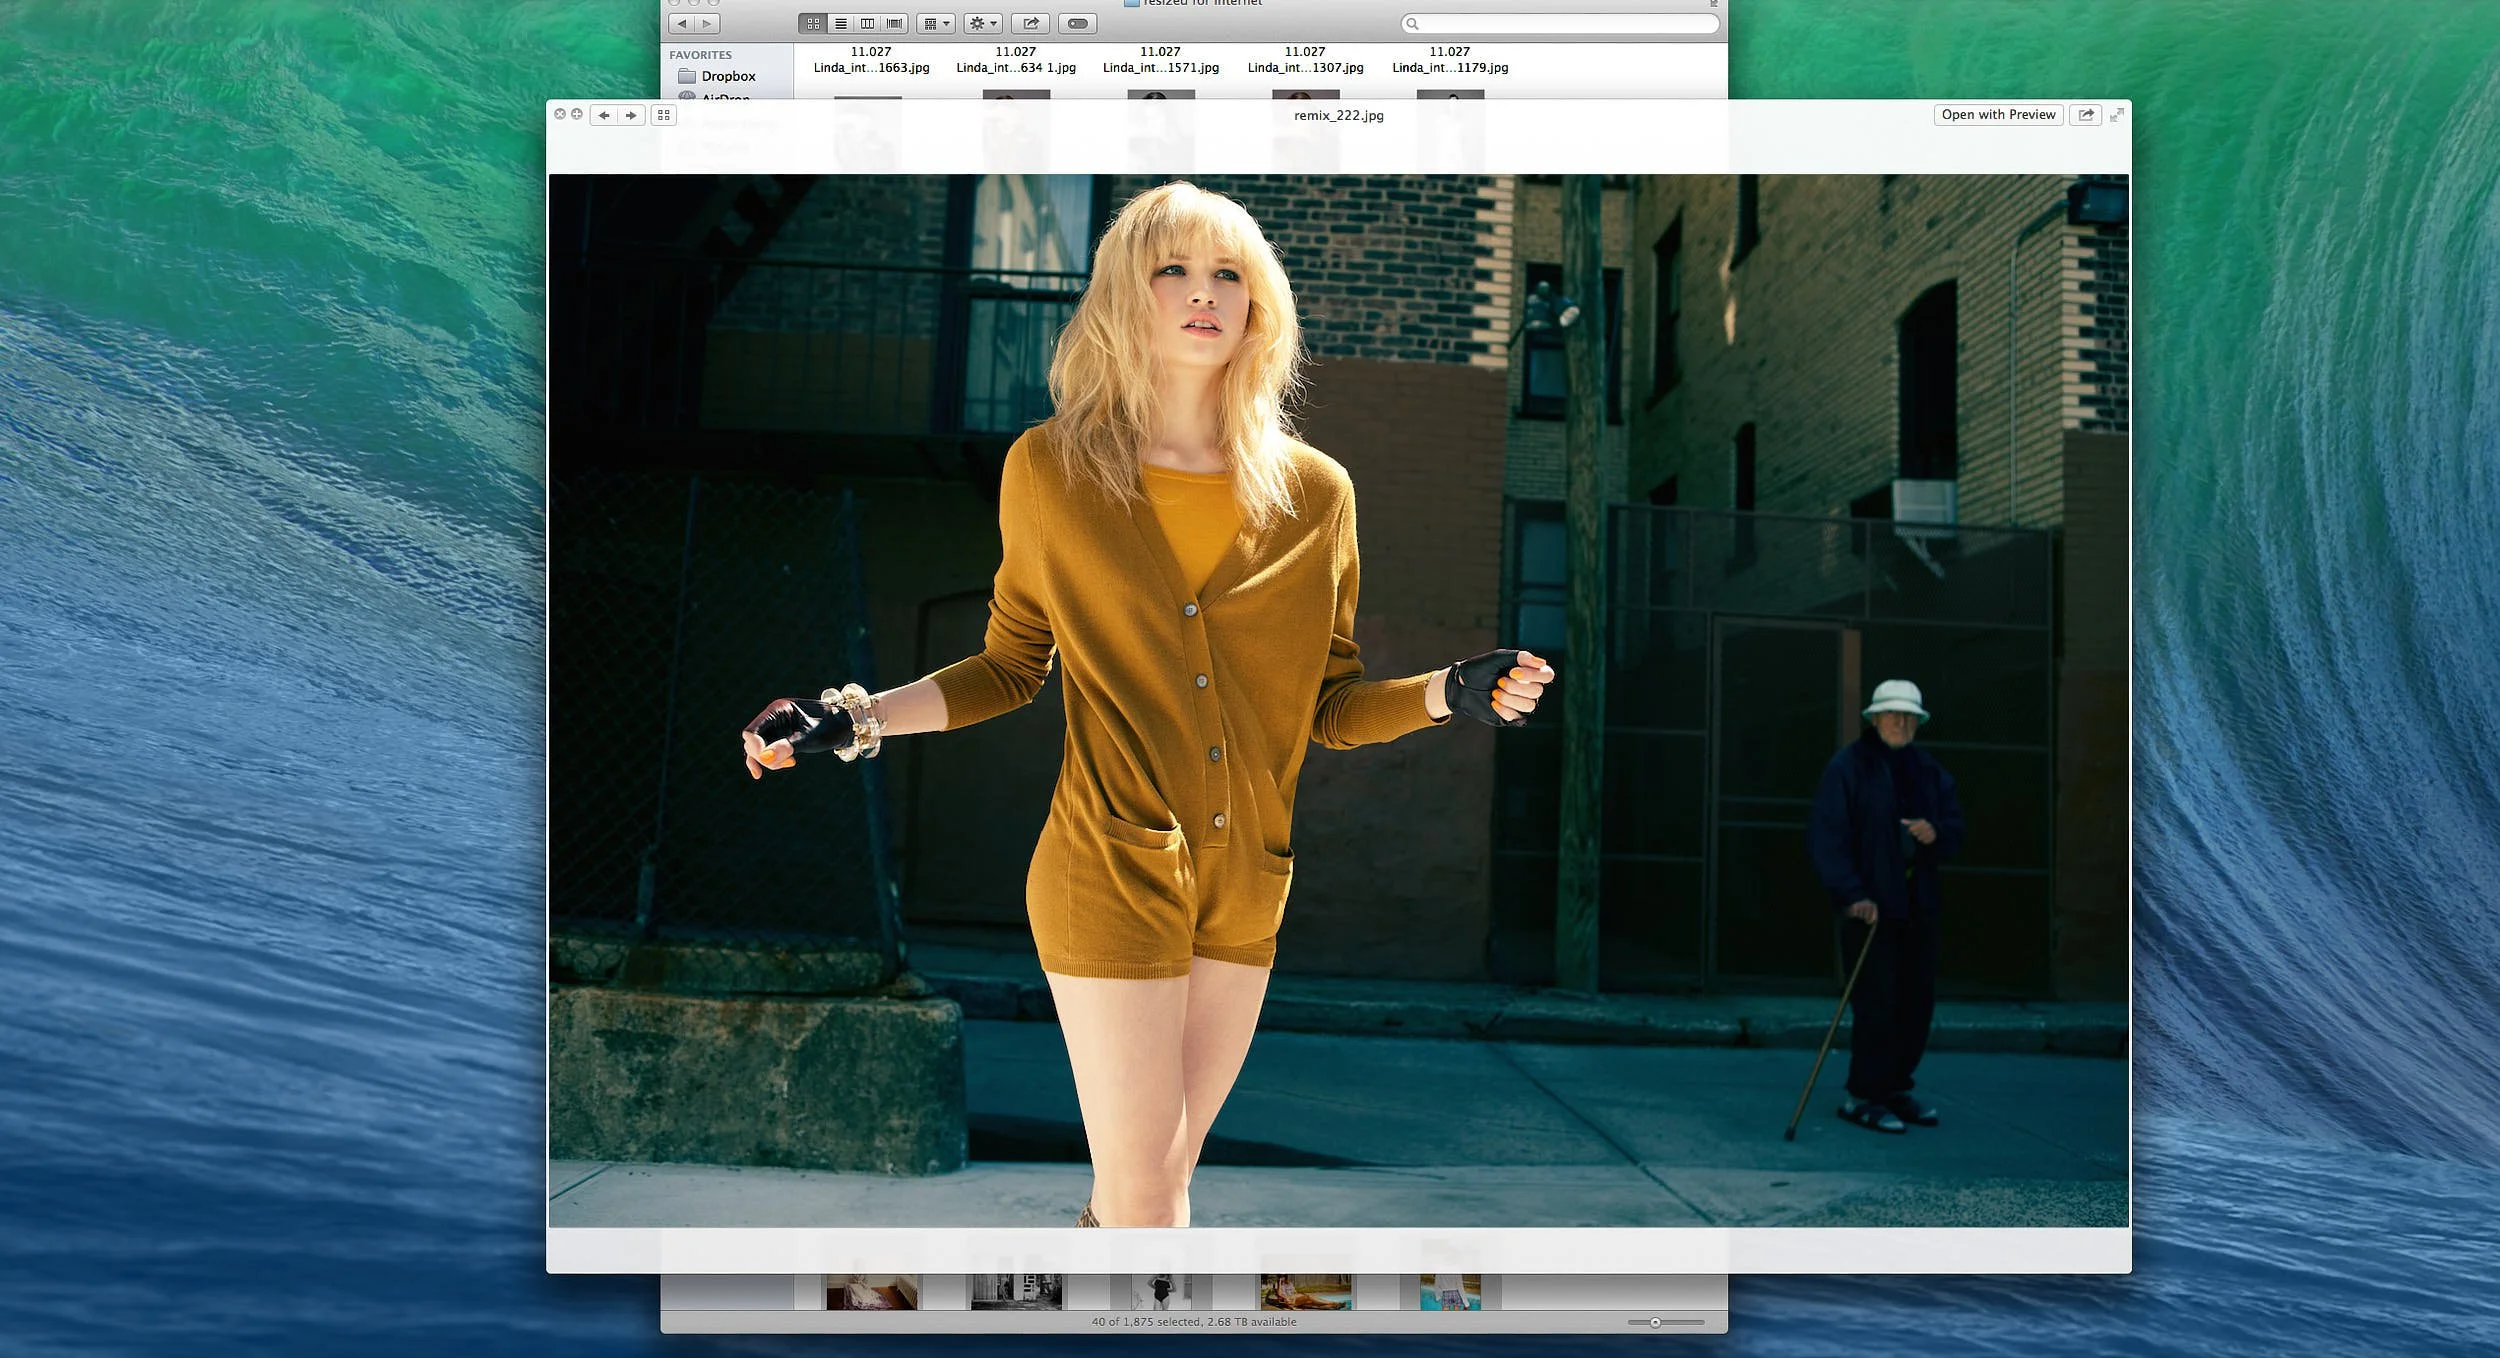2500x1358 pixels.
Task: Expand the FAVORITES section in the sidebar
Action: [701, 54]
